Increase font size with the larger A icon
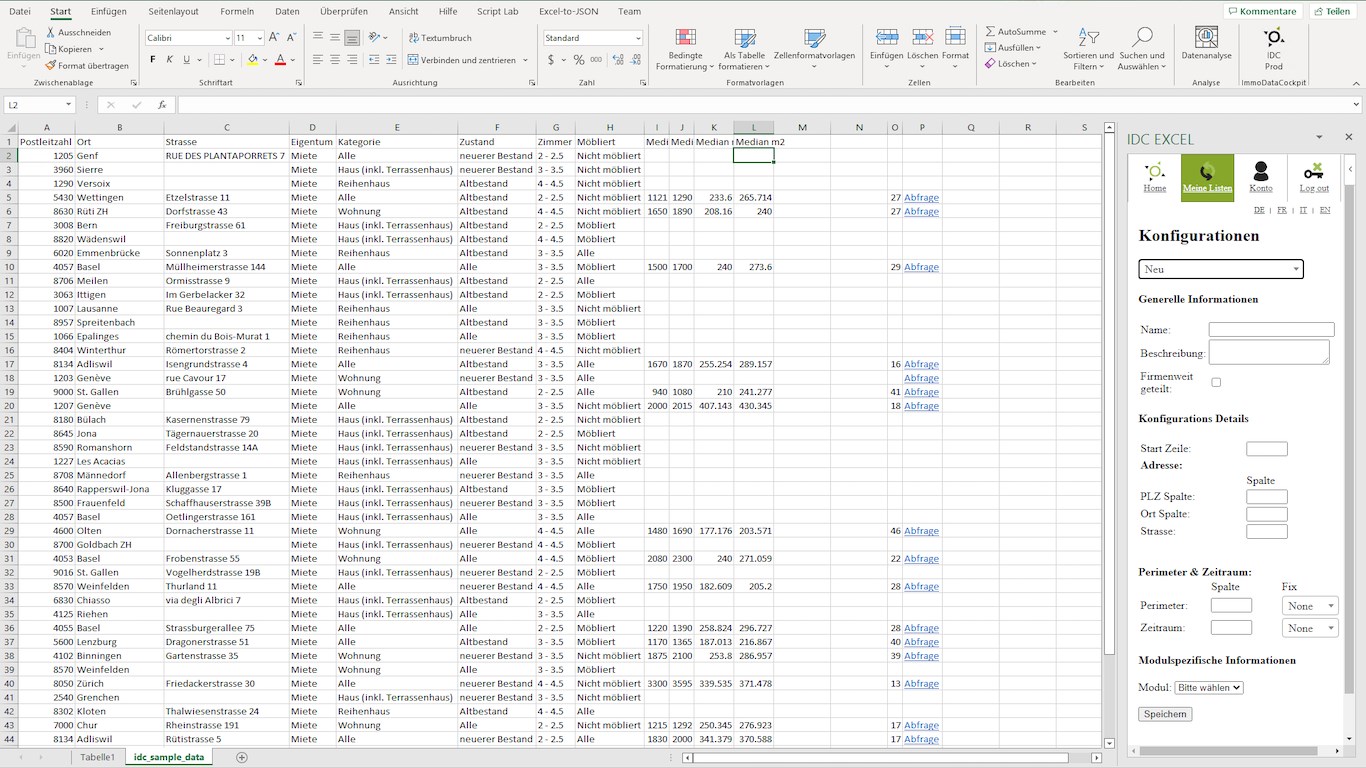This screenshot has width=1366, height=768. click(x=274, y=38)
